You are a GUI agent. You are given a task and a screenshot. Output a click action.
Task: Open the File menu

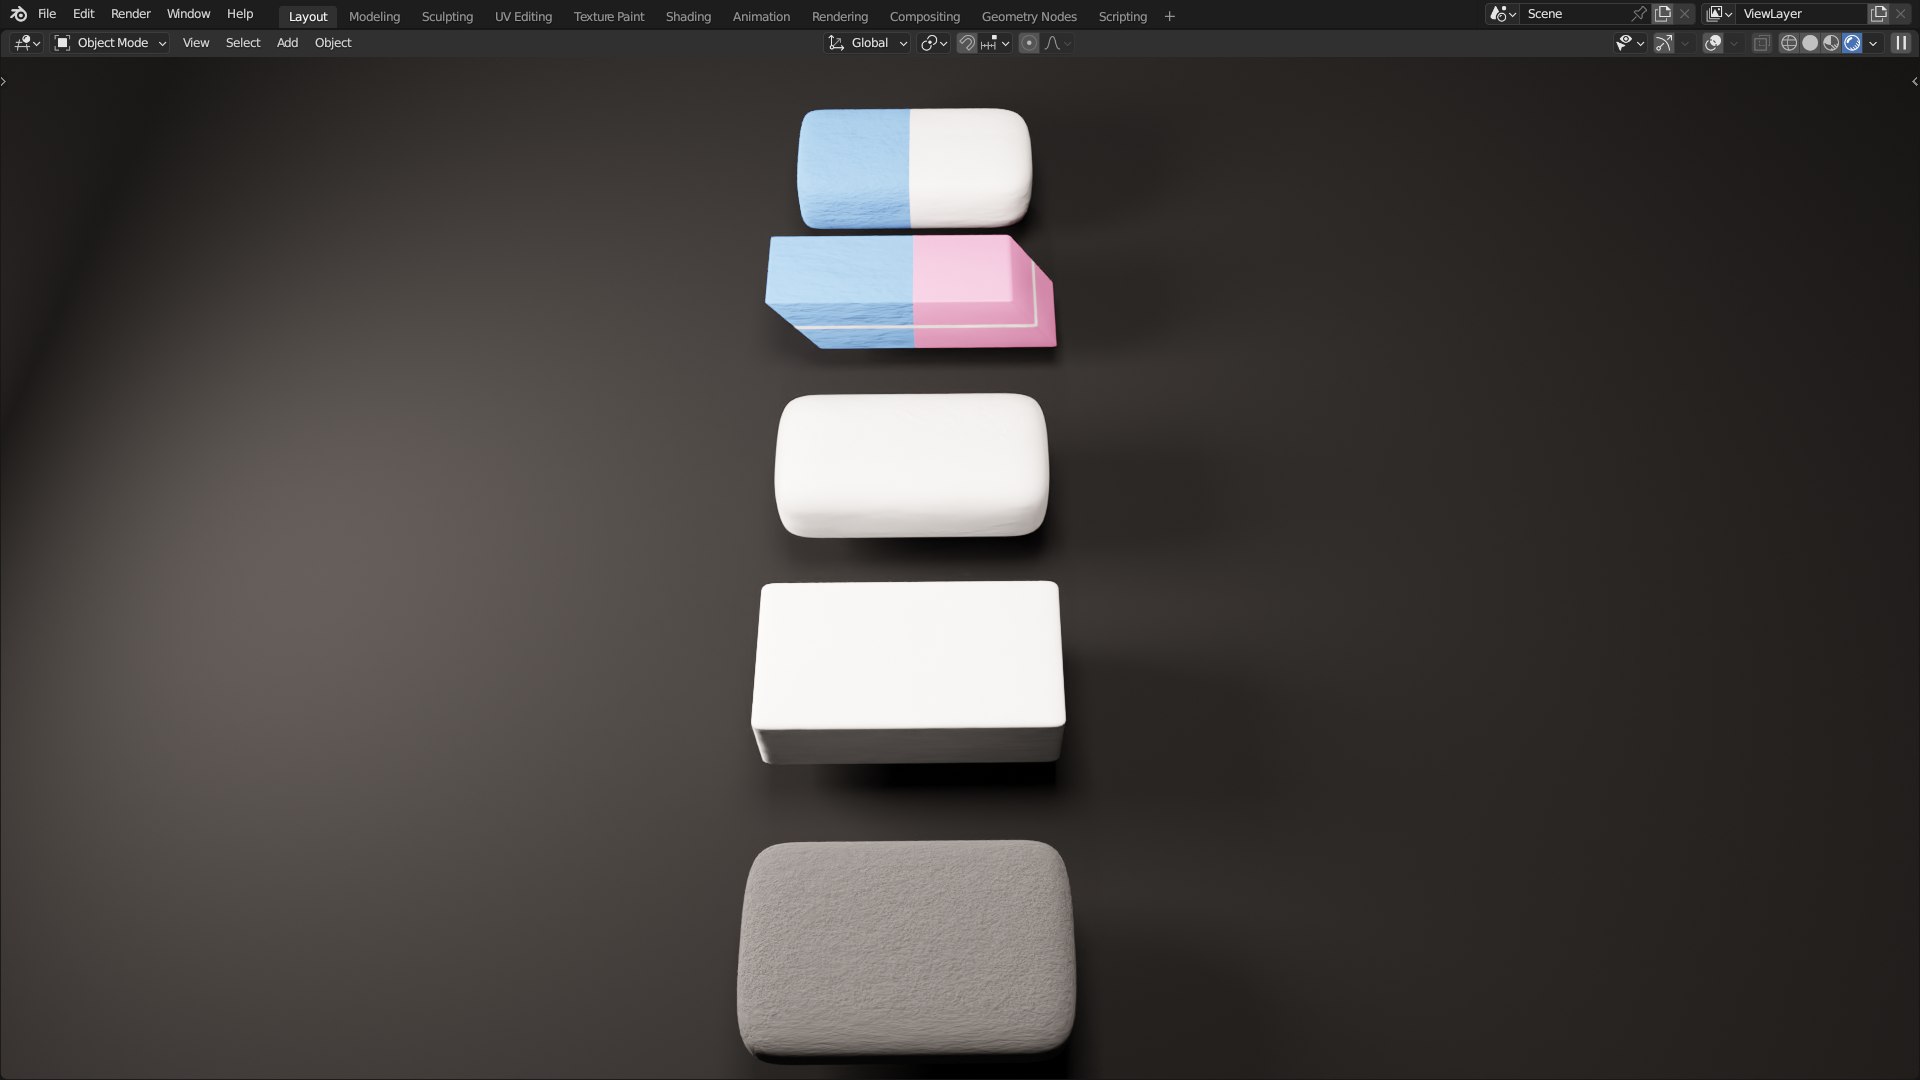coord(47,14)
